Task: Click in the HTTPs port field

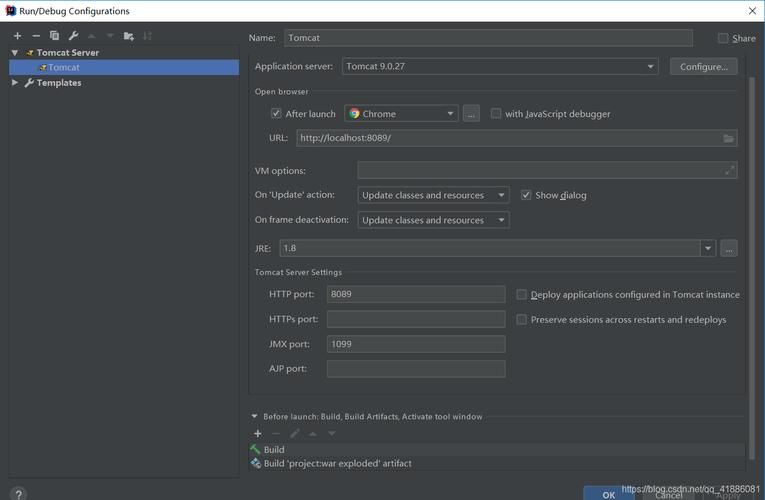Action: pyautogui.click(x=416, y=319)
